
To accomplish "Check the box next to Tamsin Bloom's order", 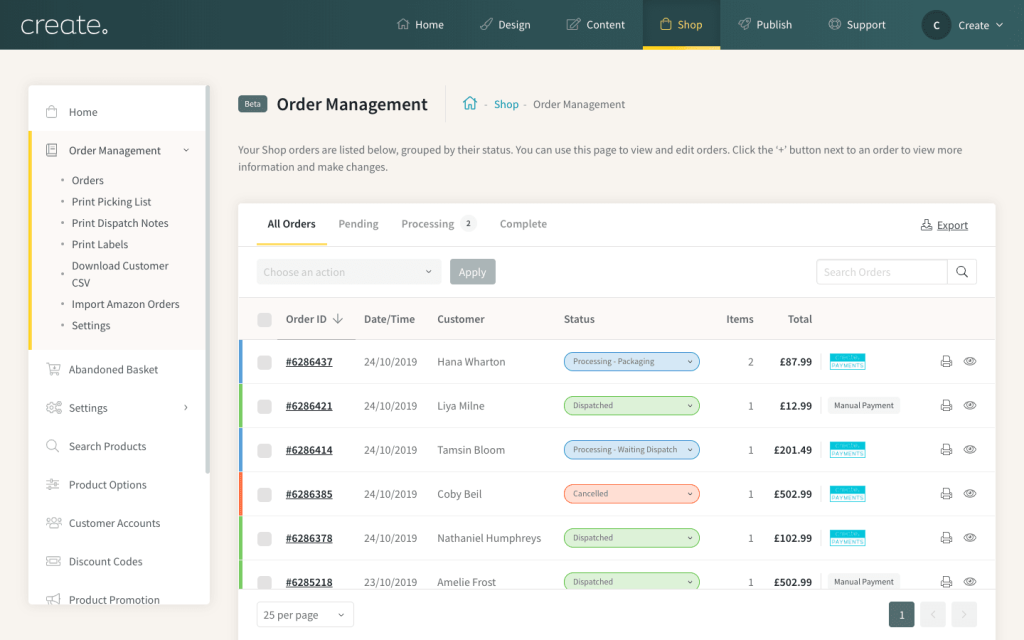I will click(265, 451).
